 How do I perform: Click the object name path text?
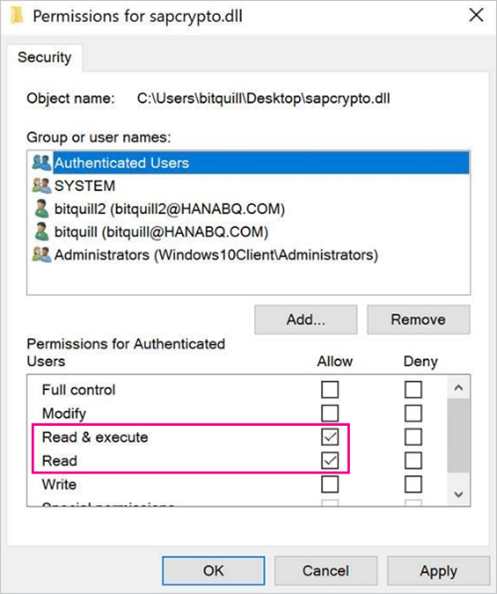pyautogui.click(x=263, y=98)
